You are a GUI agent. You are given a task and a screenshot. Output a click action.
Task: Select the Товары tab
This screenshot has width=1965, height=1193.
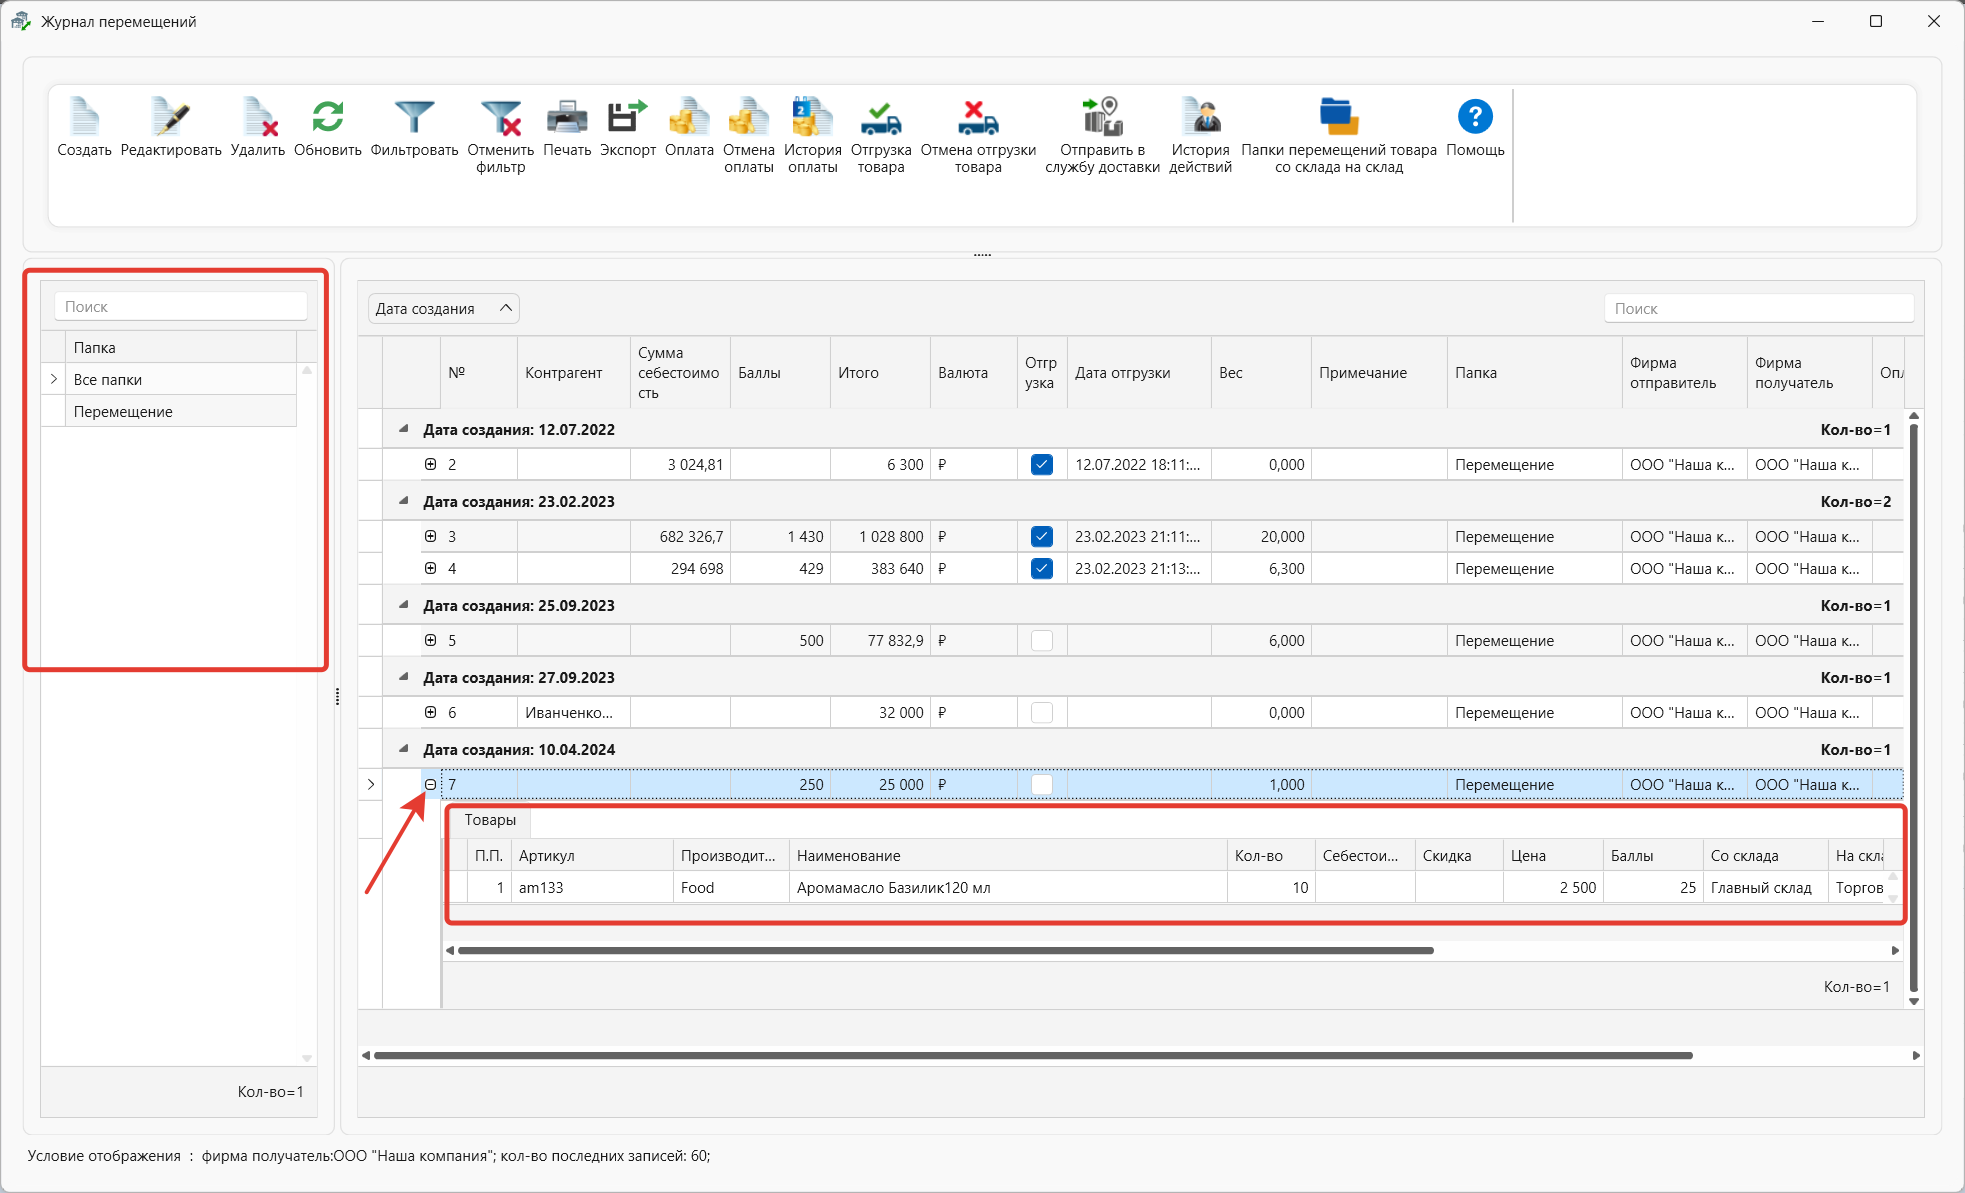tap(490, 820)
